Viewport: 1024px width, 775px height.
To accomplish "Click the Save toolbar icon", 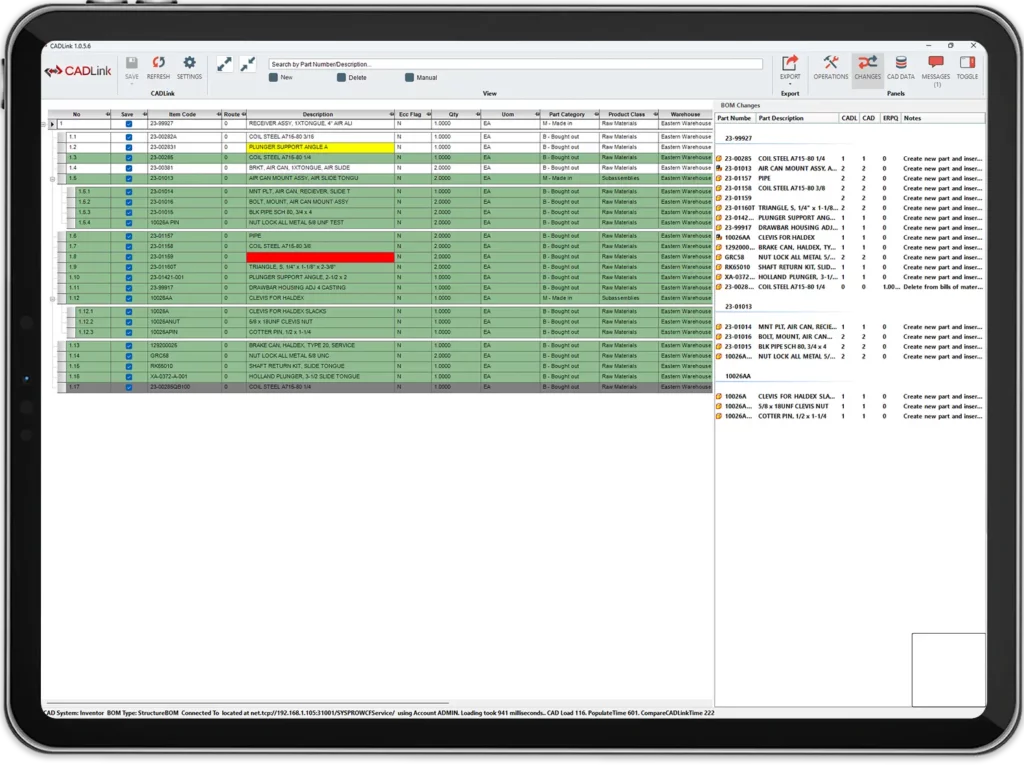I will point(131,63).
